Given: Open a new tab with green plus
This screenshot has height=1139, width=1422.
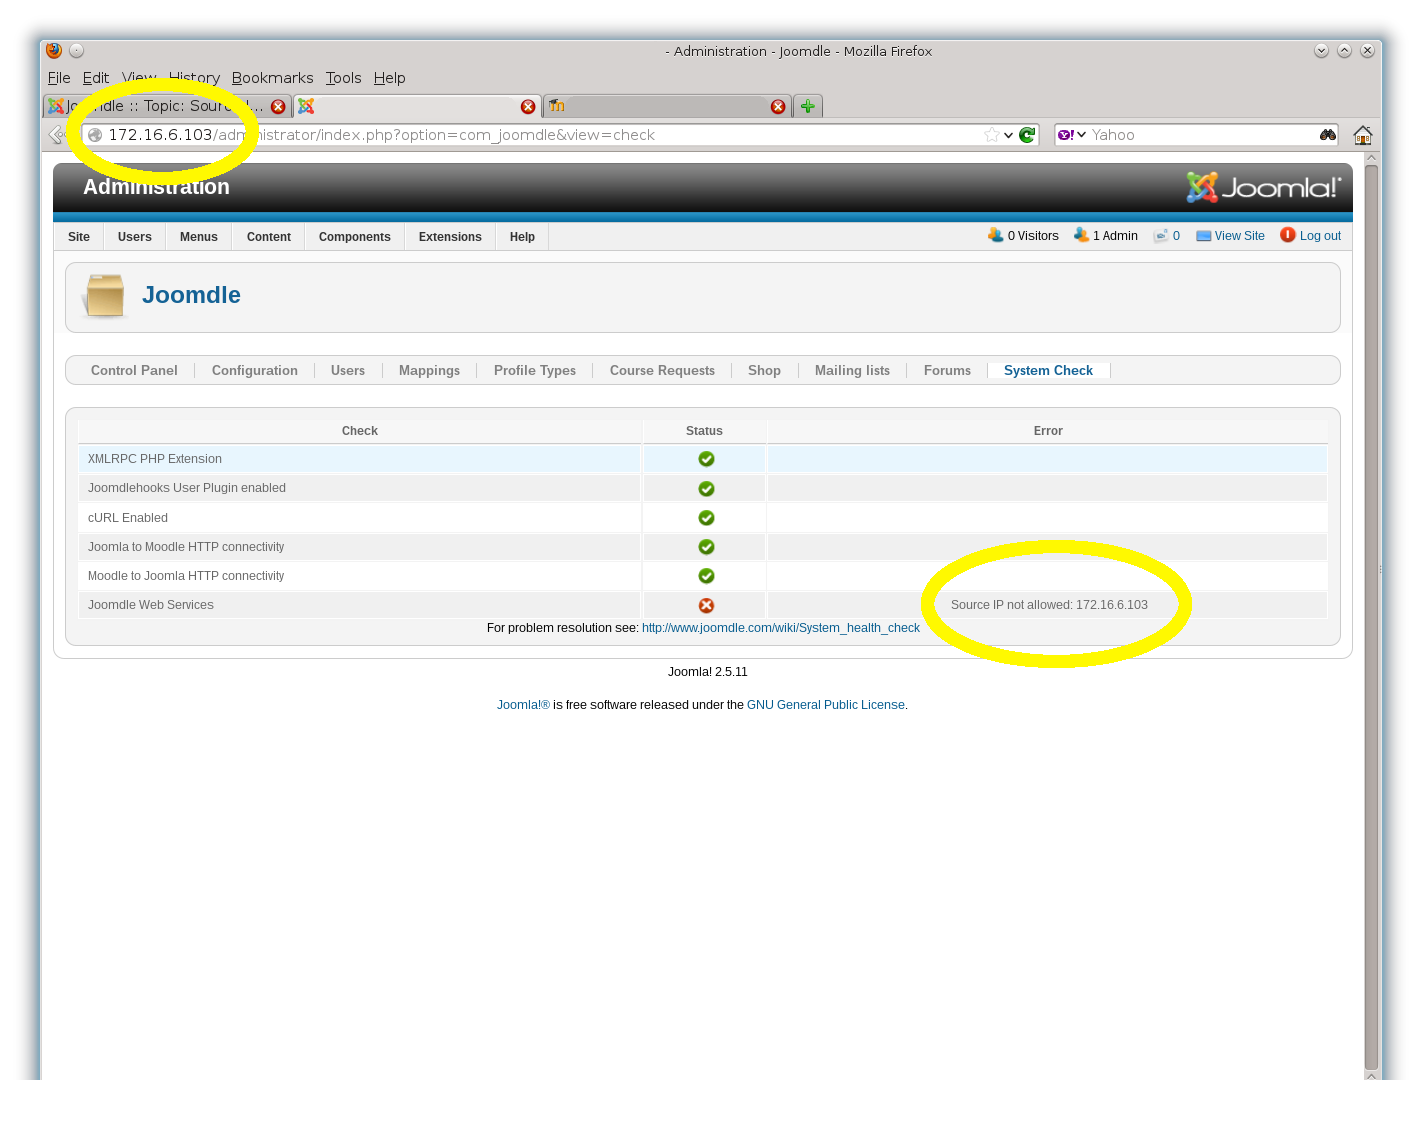Looking at the screenshot, I should (808, 106).
